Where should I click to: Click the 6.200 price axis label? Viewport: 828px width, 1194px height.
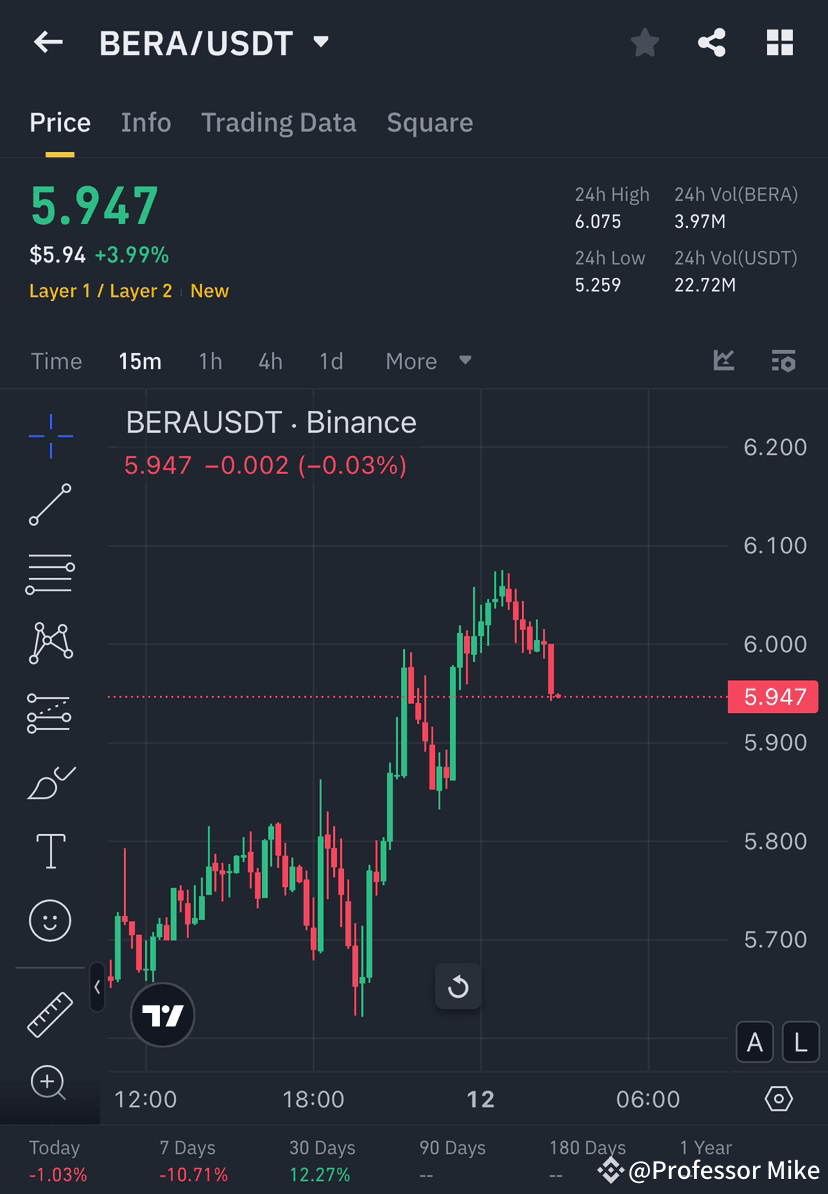pyautogui.click(x=775, y=447)
